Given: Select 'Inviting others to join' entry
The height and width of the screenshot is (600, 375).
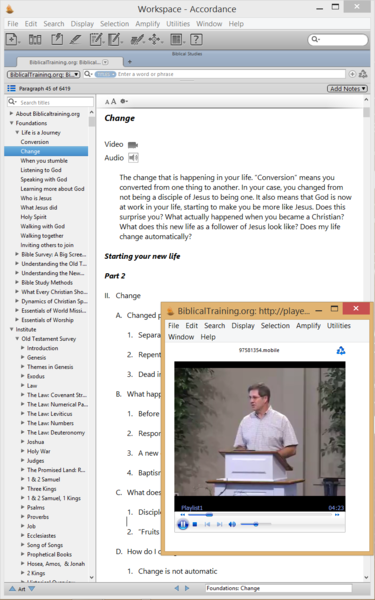Looking at the screenshot, I should pos(47,245).
